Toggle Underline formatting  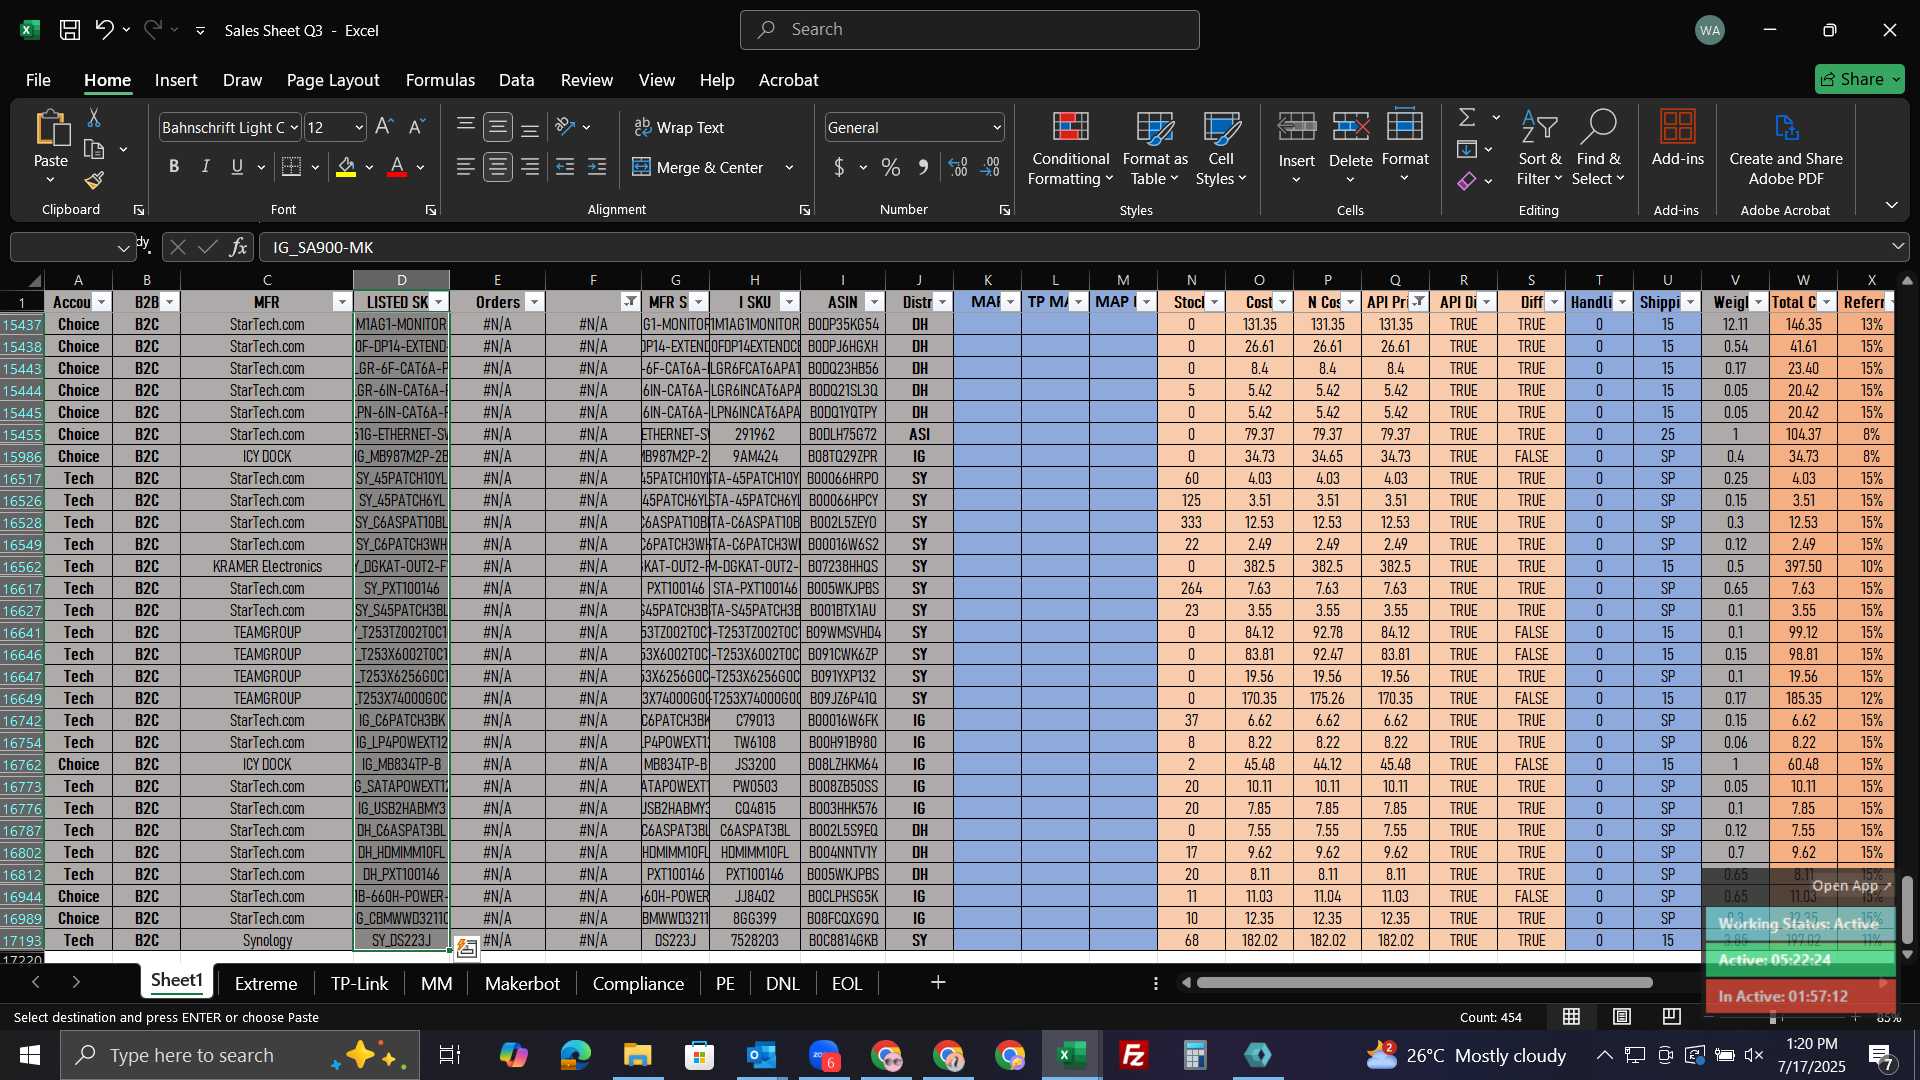[237, 167]
